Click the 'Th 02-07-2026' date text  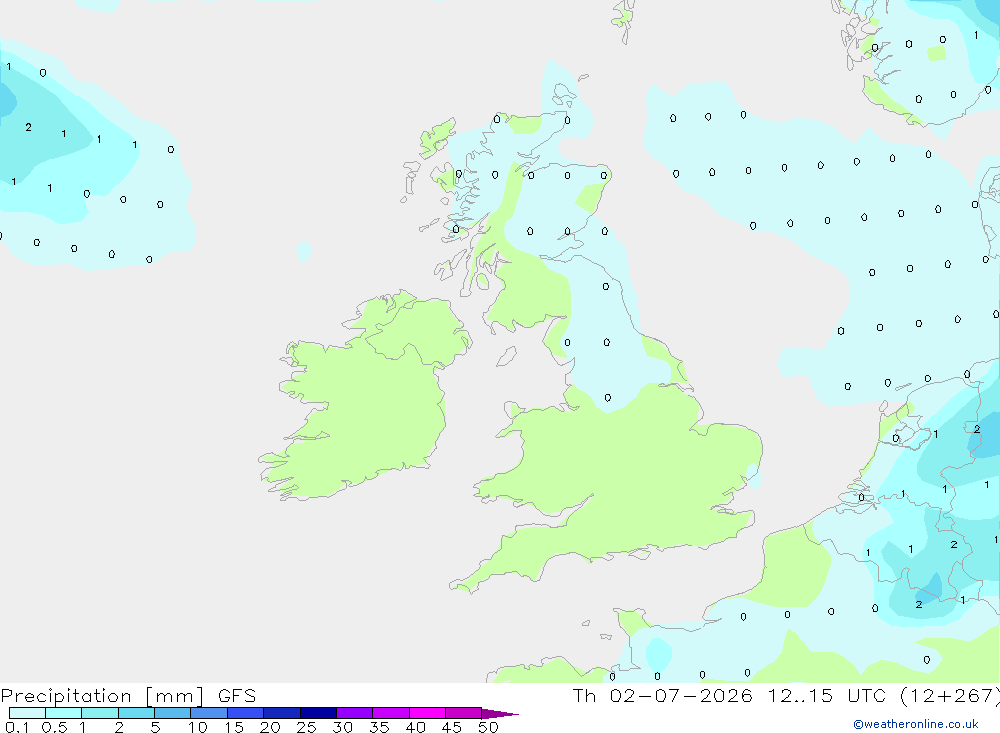click(x=663, y=695)
